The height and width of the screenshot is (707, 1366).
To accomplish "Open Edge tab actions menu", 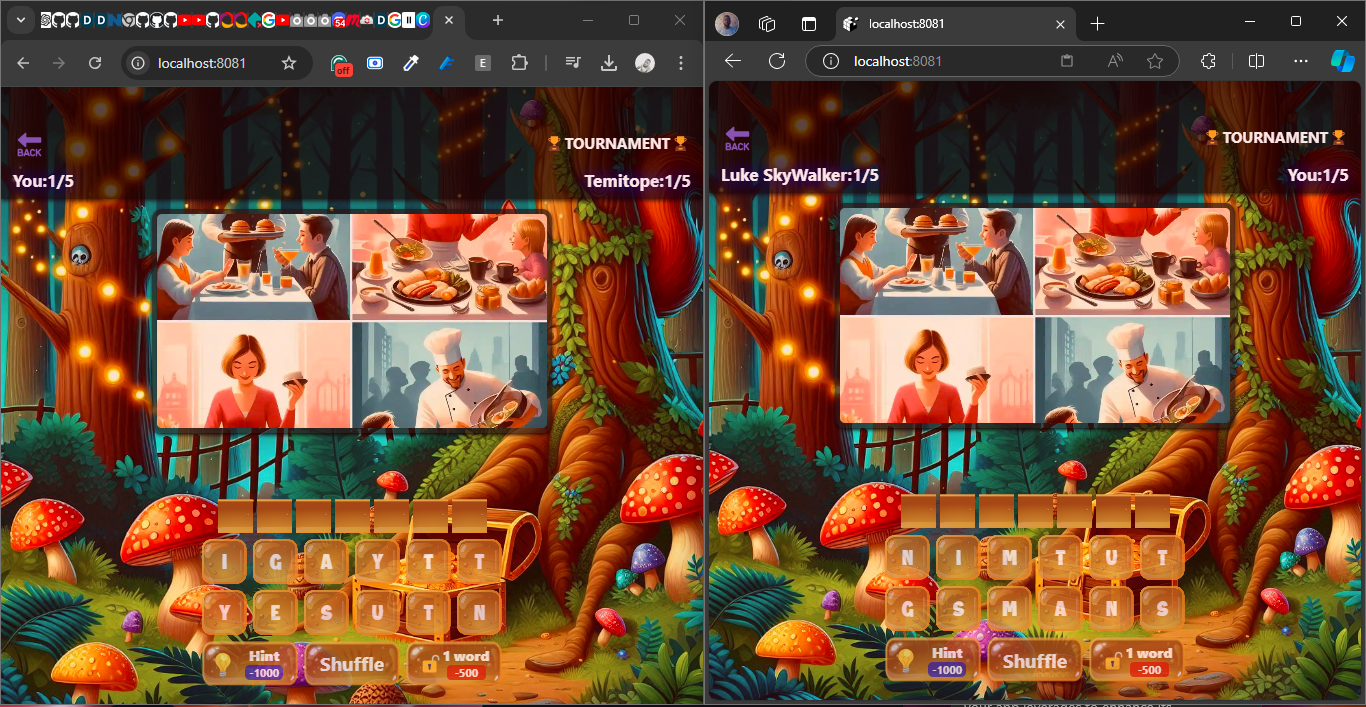I will click(809, 23).
